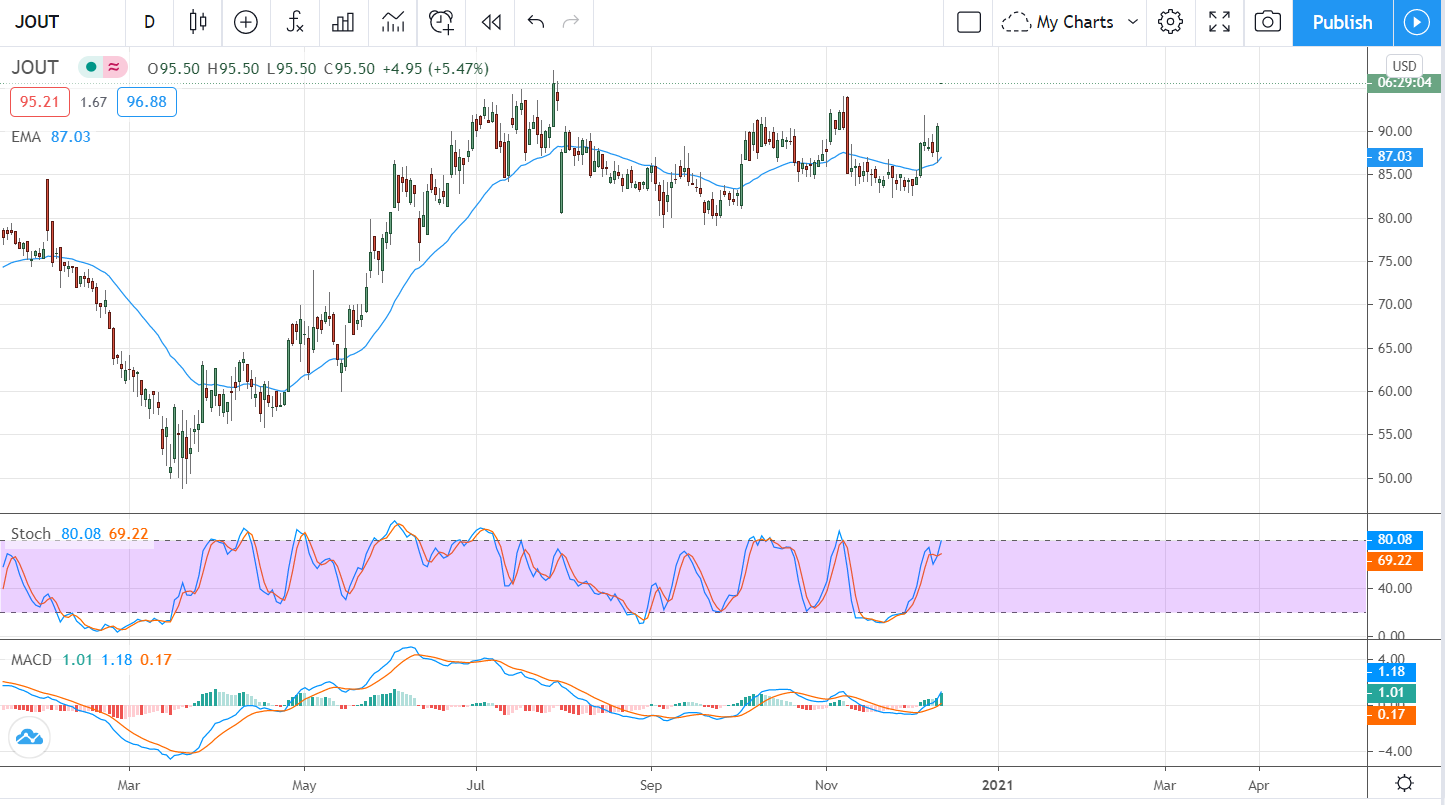Click the 1.01 MACD histogram value label
1445x805 pixels.
pyautogui.click(x=1392, y=693)
